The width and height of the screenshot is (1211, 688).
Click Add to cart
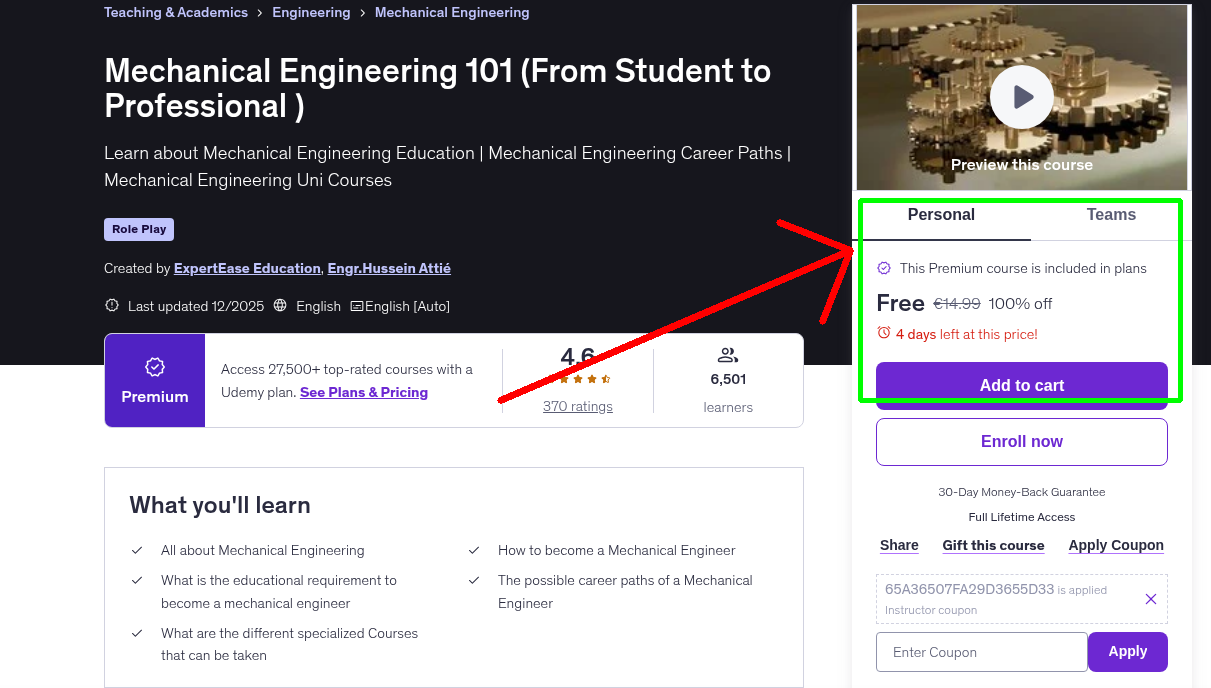tap(1021, 385)
